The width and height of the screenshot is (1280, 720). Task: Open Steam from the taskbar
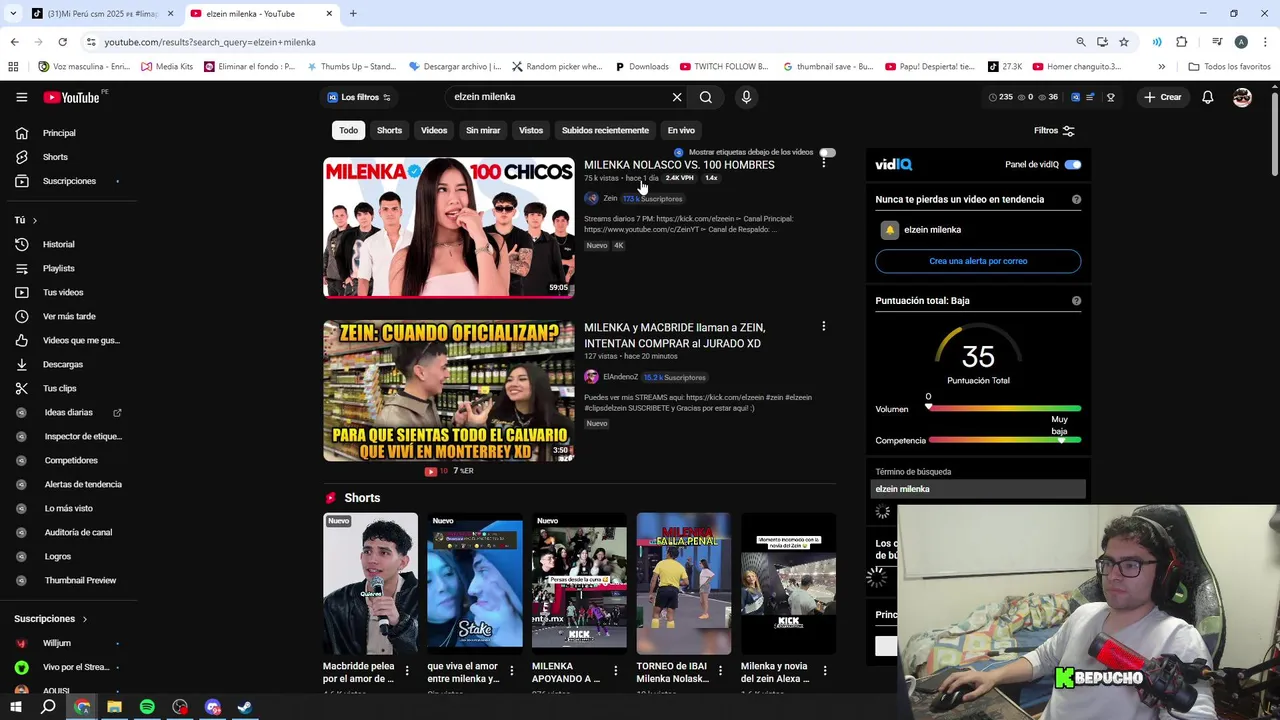[244, 707]
